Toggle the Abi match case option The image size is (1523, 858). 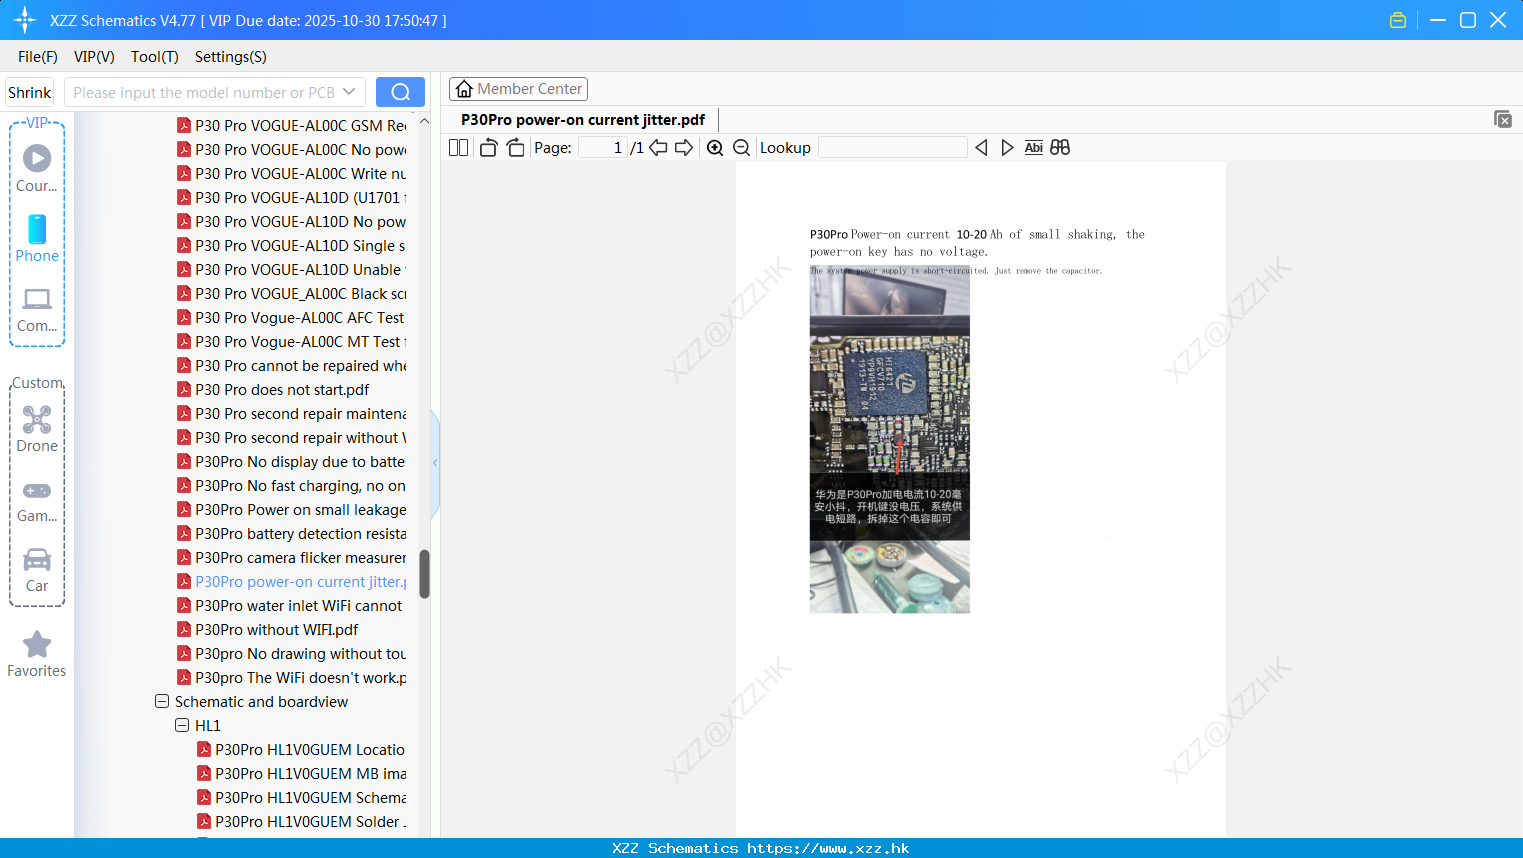pyautogui.click(x=1033, y=147)
